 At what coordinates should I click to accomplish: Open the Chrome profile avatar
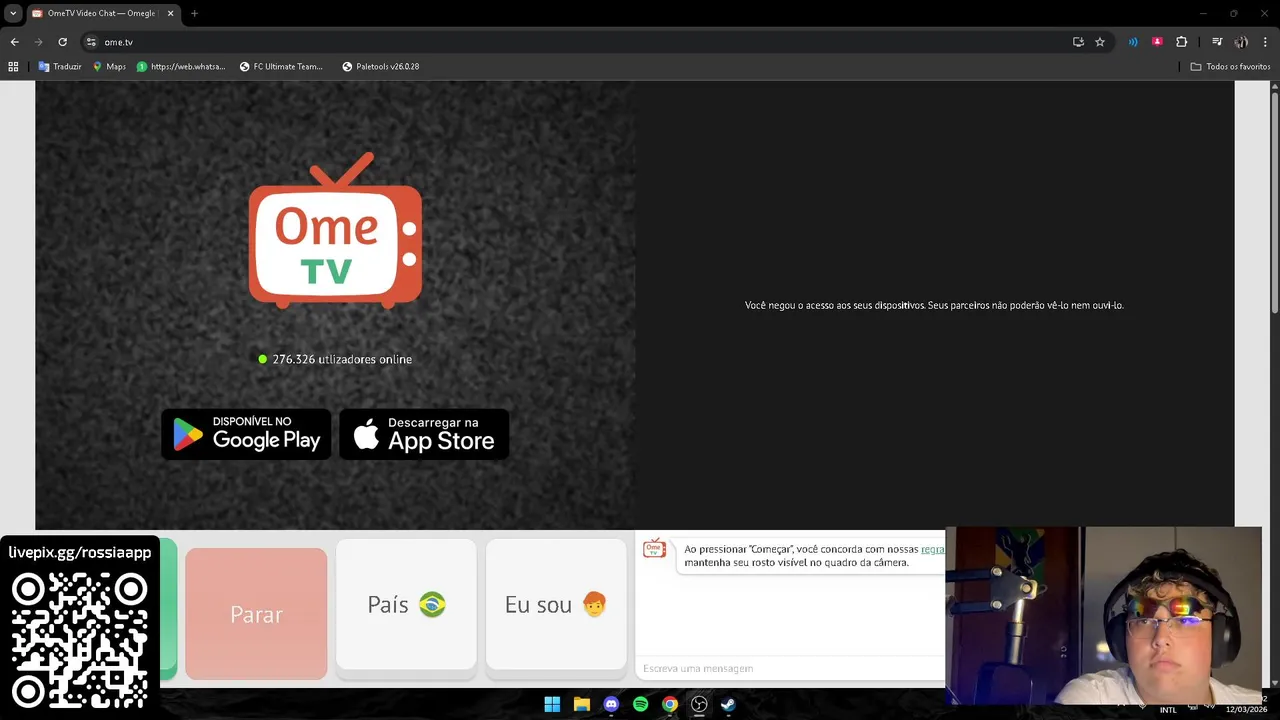[1241, 42]
